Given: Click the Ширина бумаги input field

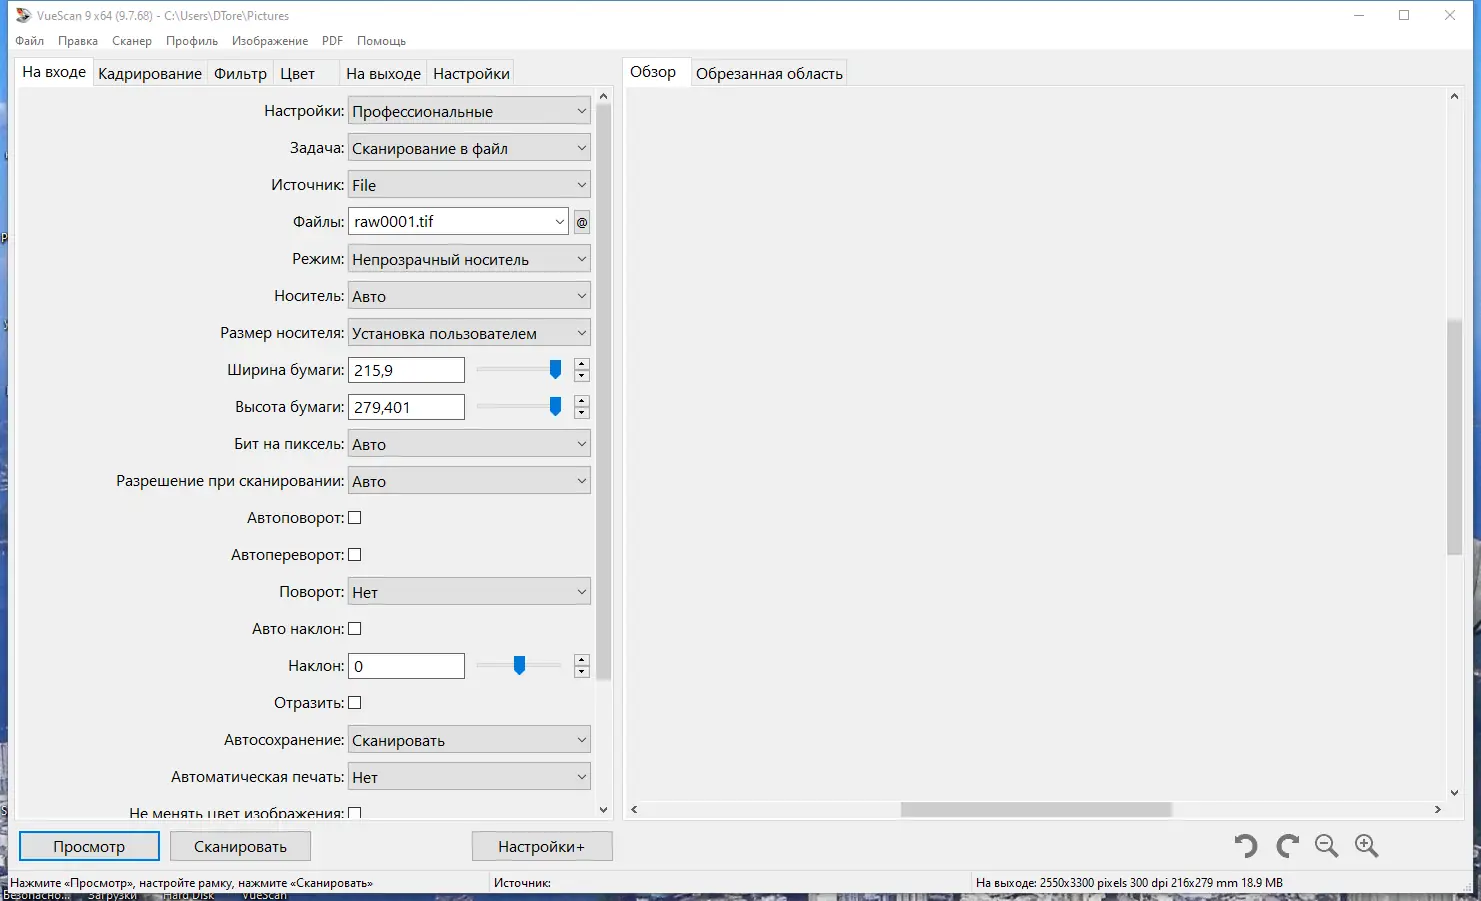Looking at the screenshot, I should [406, 370].
